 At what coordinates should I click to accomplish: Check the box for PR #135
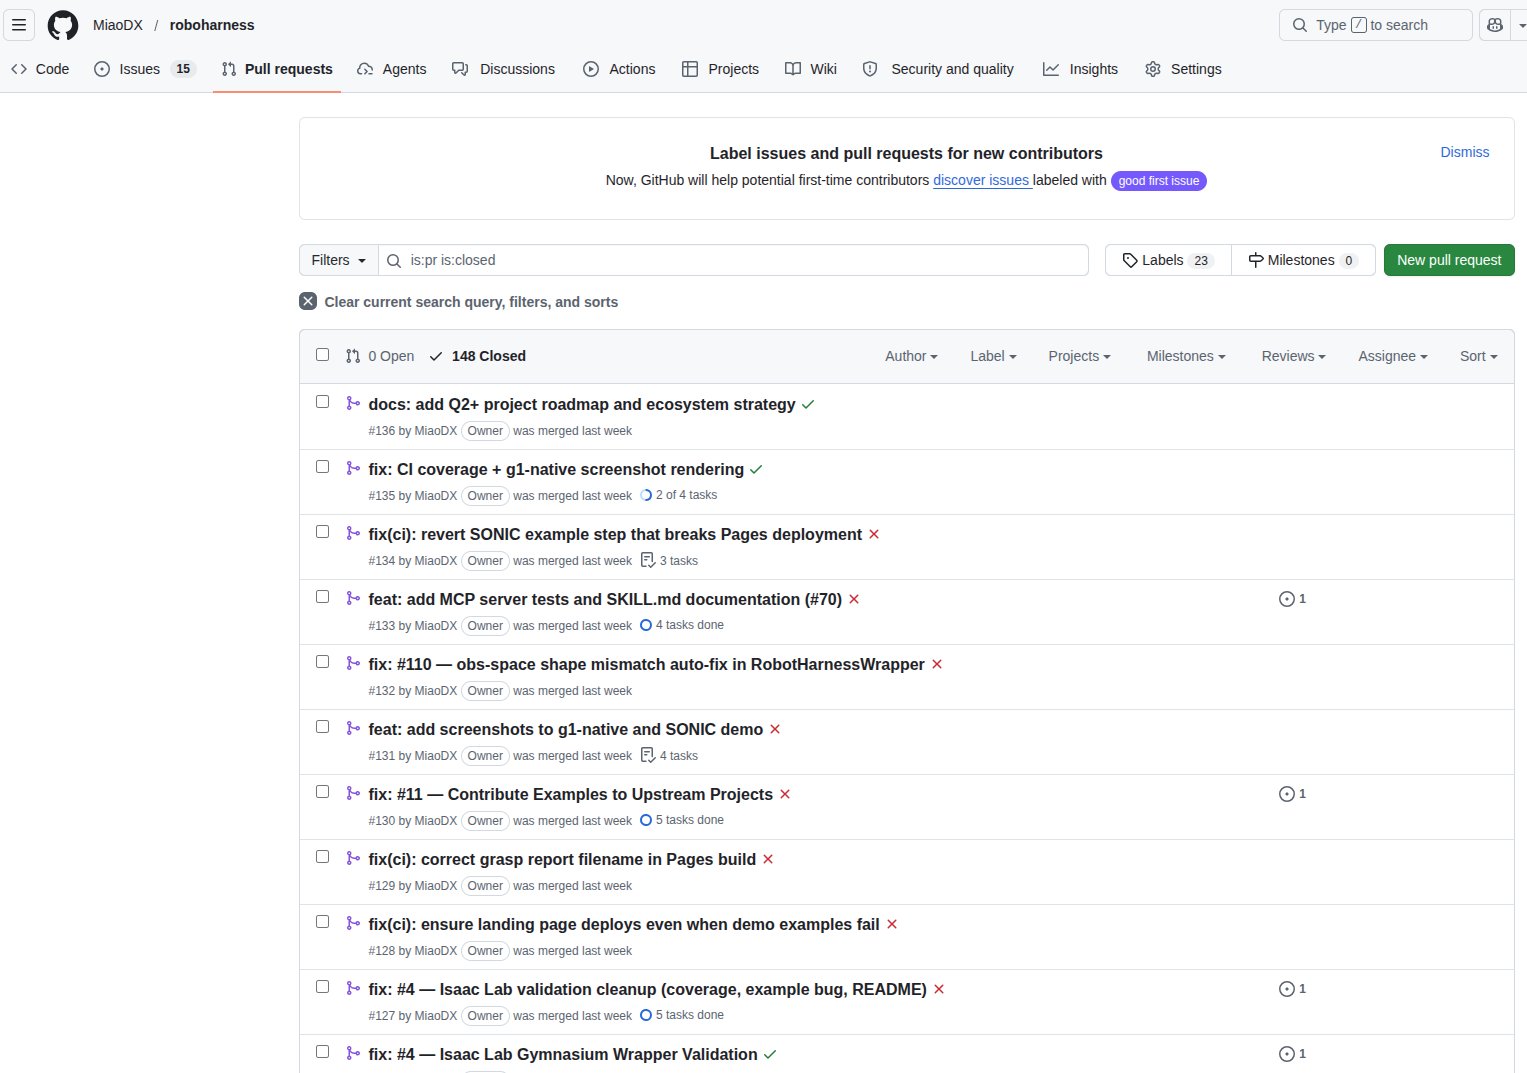point(322,466)
